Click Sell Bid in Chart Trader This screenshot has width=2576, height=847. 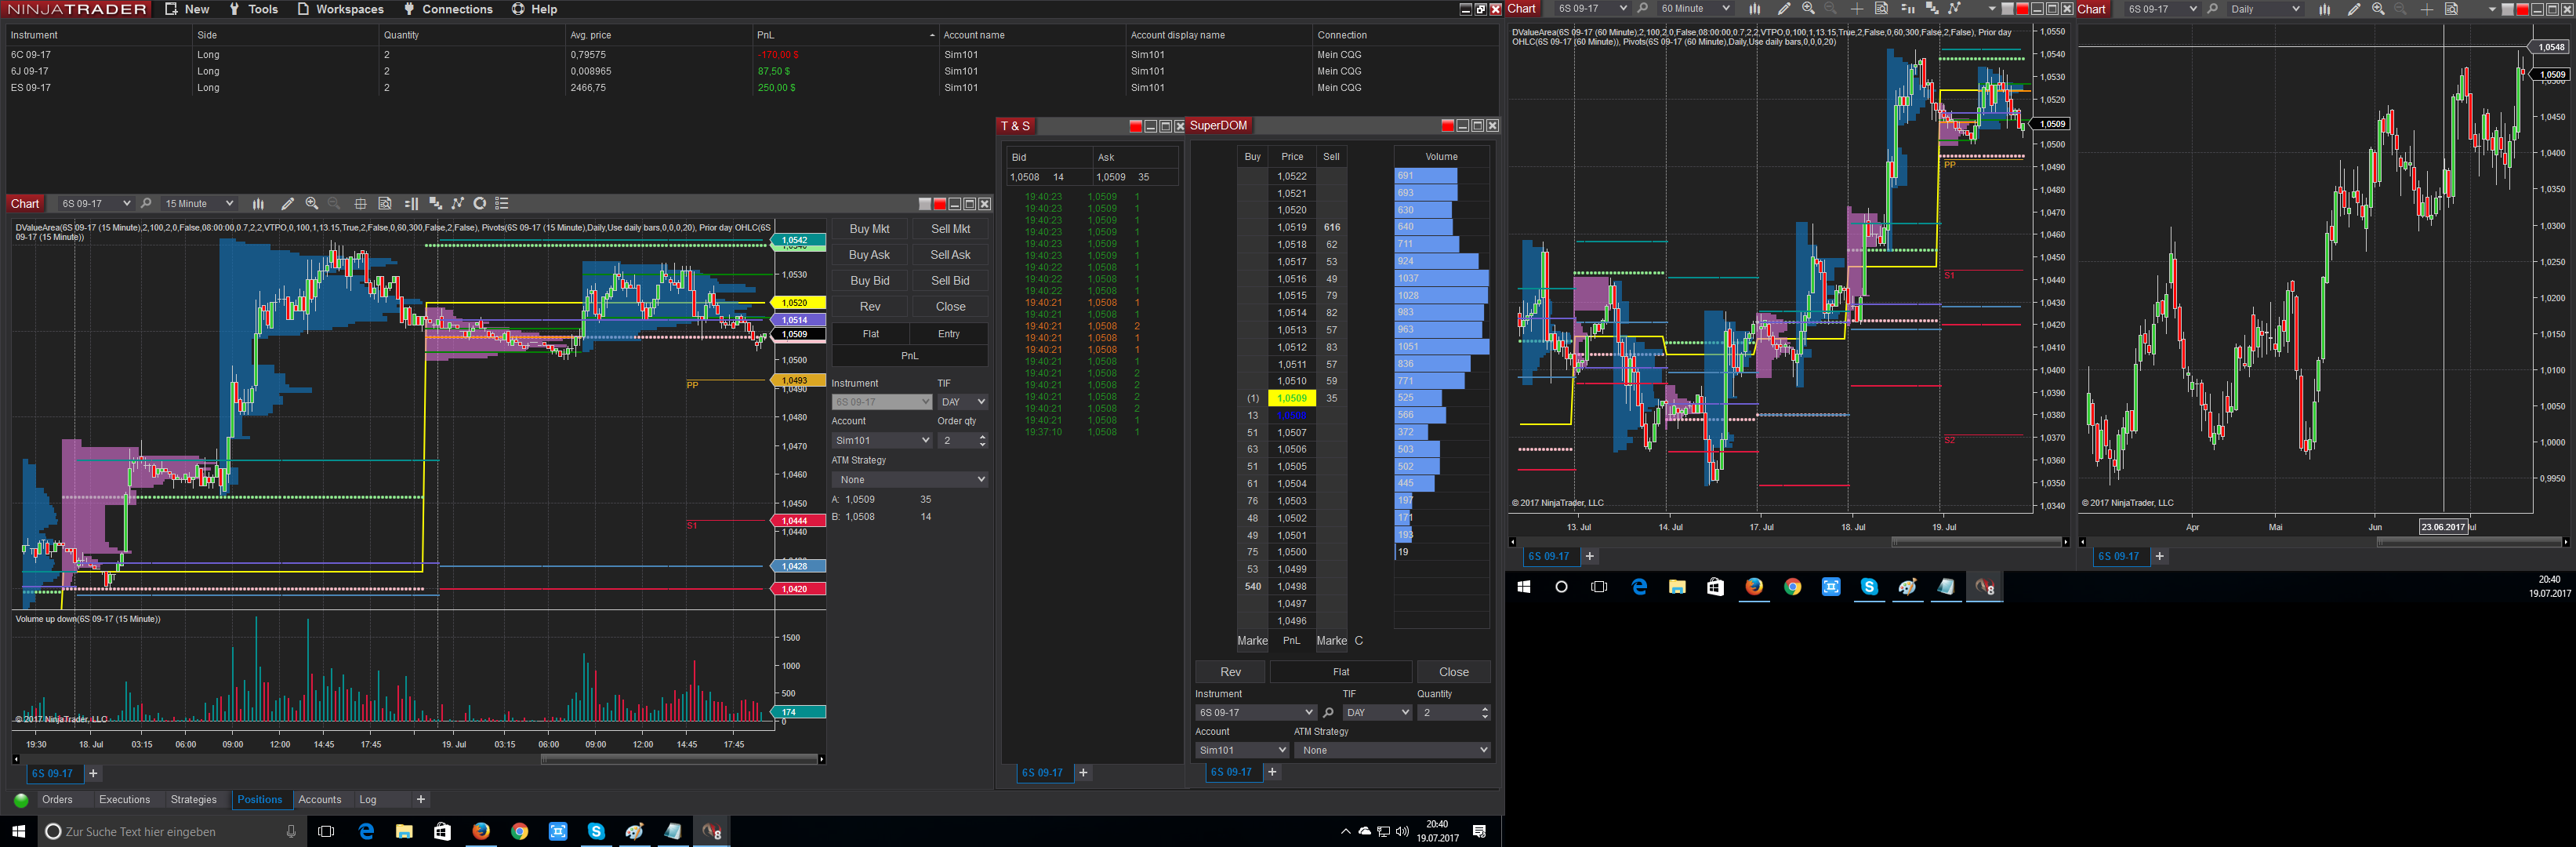(x=950, y=281)
